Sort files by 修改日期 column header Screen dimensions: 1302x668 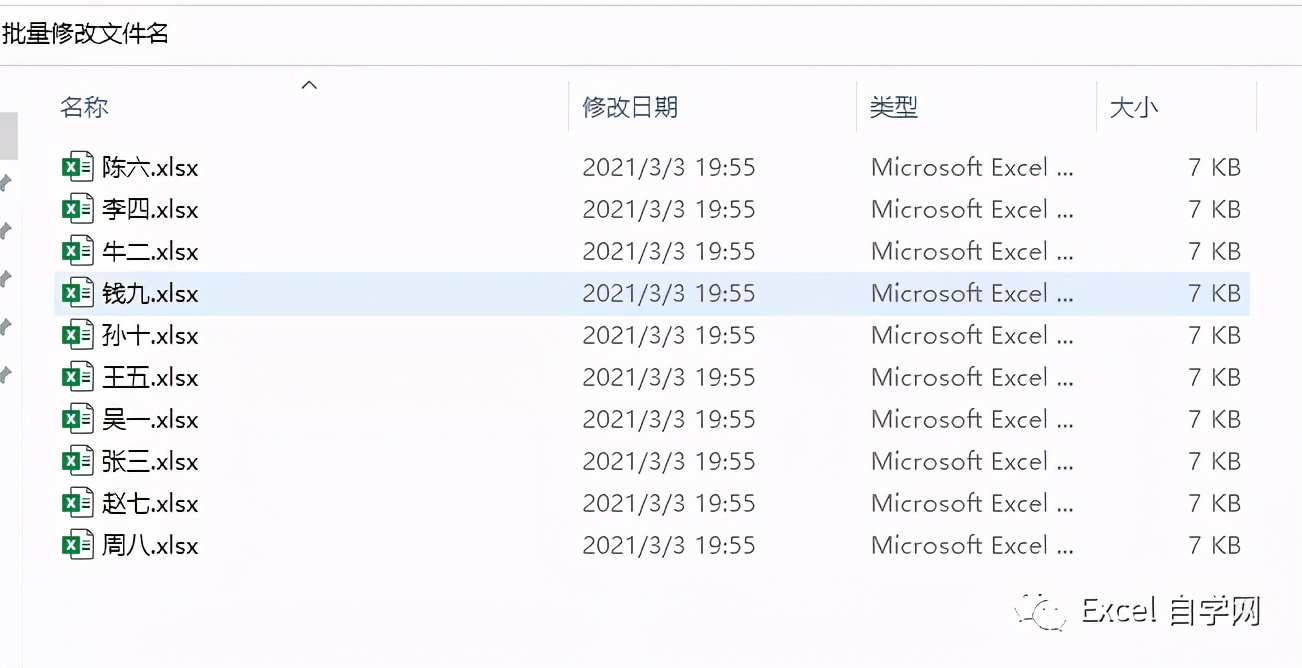[630, 108]
